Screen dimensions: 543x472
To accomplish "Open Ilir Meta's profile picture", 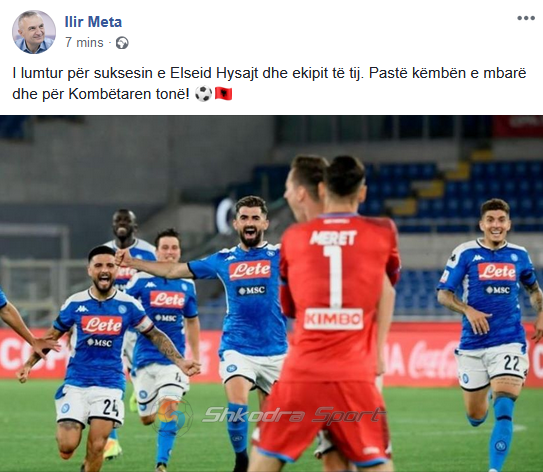I will pos(34,32).
